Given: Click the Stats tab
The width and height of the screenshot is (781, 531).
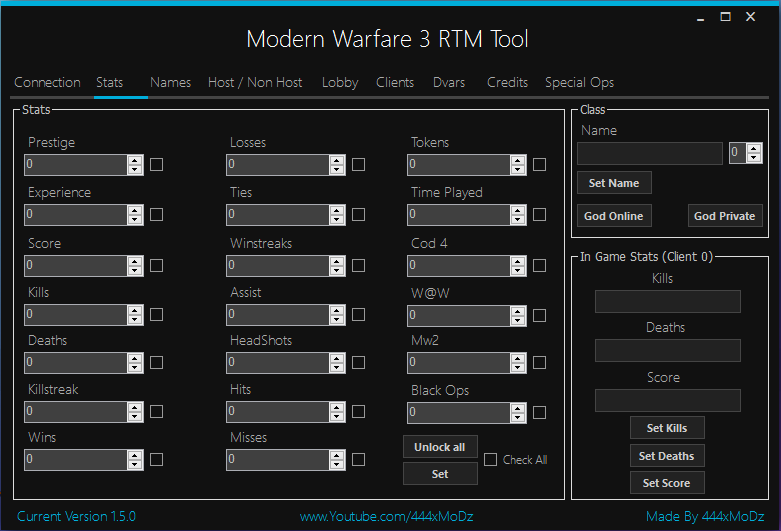Looking at the screenshot, I should point(110,82).
